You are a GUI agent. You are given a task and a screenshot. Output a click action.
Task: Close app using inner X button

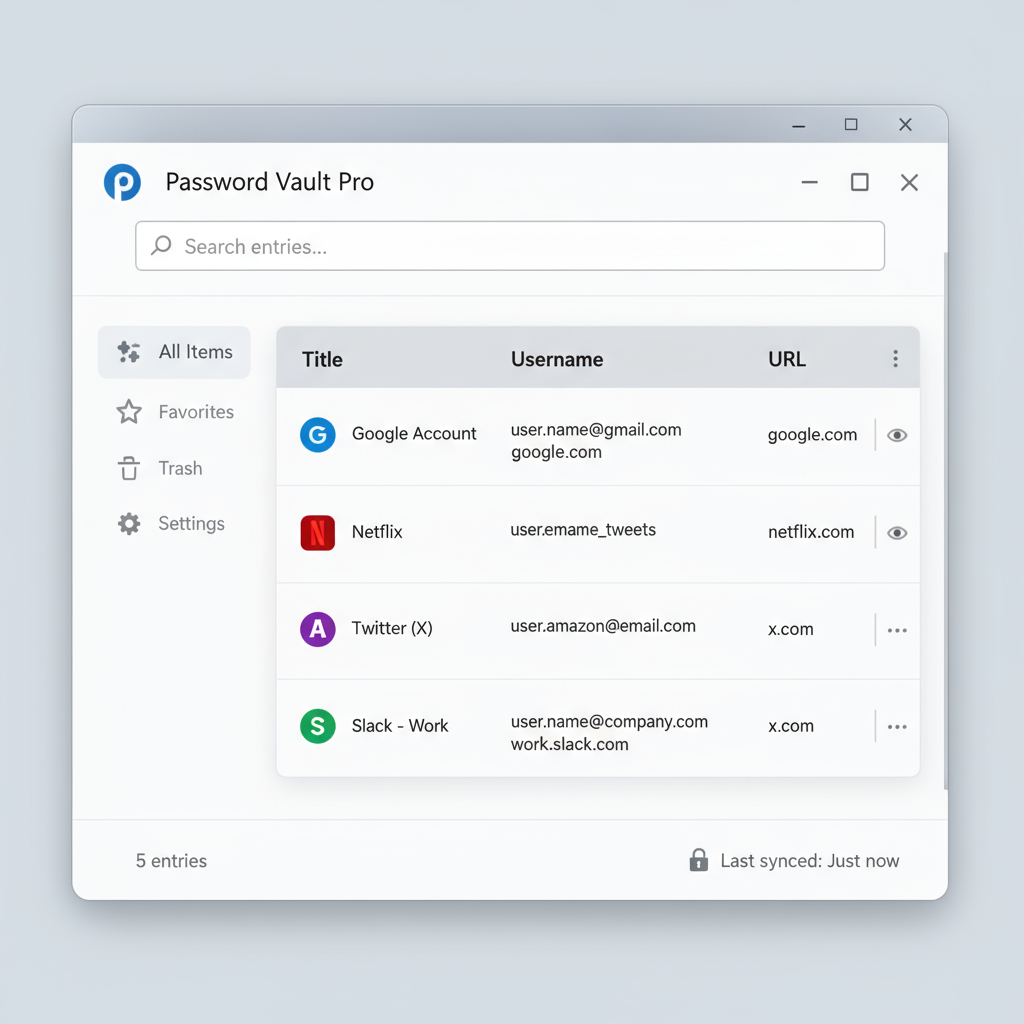pyautogui.click(x=909, y=182)
